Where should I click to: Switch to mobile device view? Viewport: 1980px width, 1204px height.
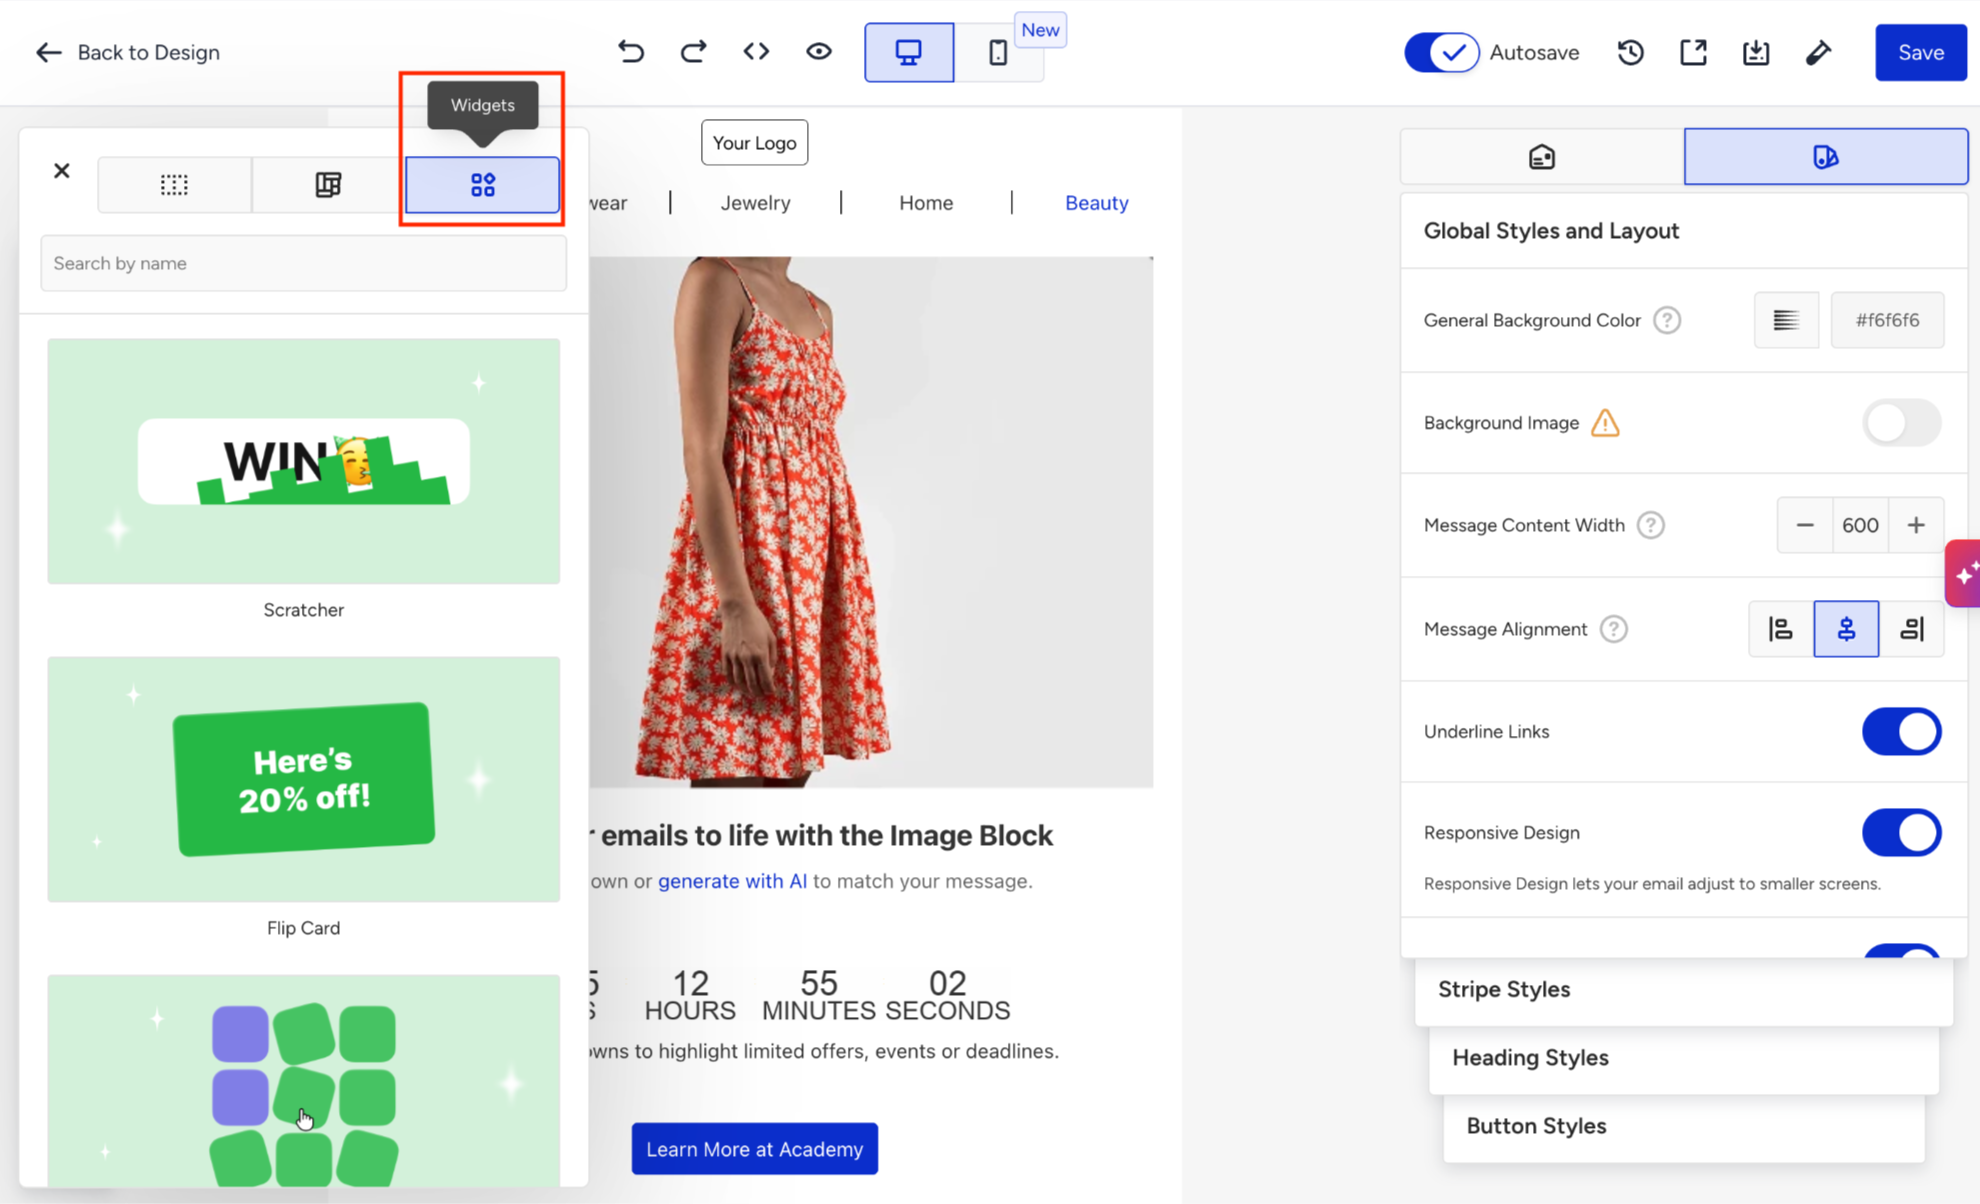[998, 52]
